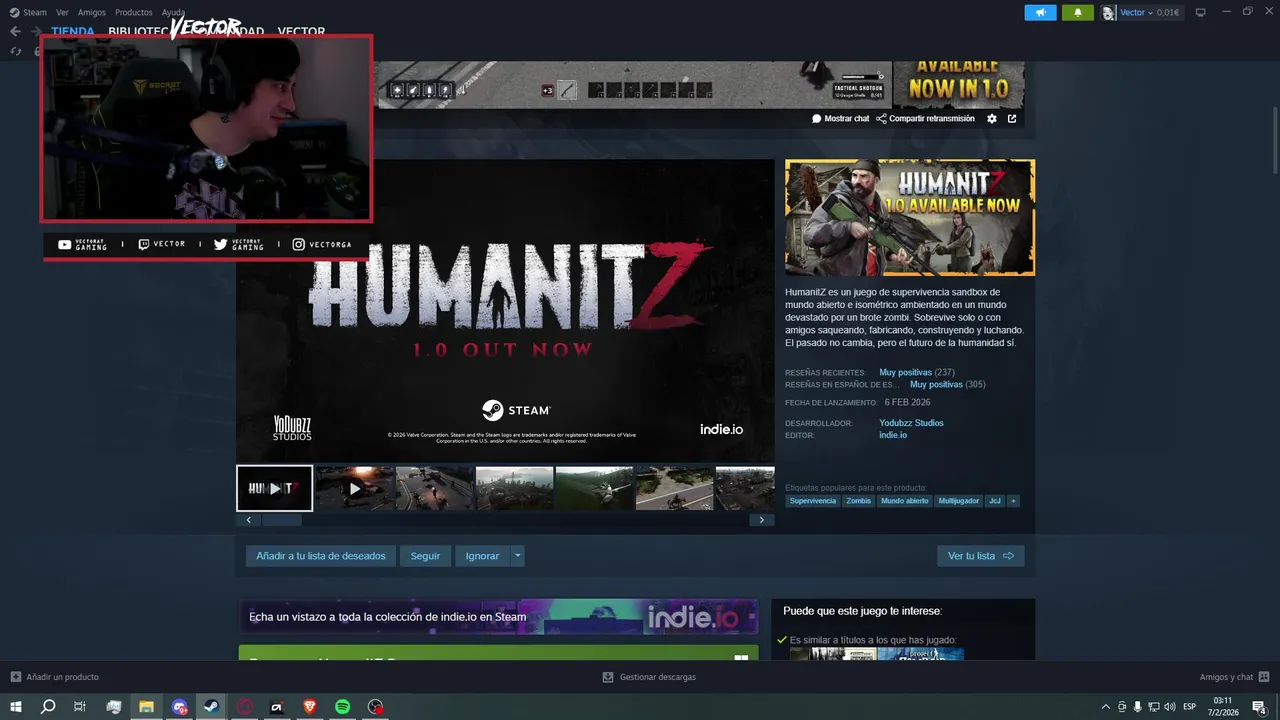Open Windows taskbar search
This screenshot has height=720, width=1280.
(x=48, y=707)
